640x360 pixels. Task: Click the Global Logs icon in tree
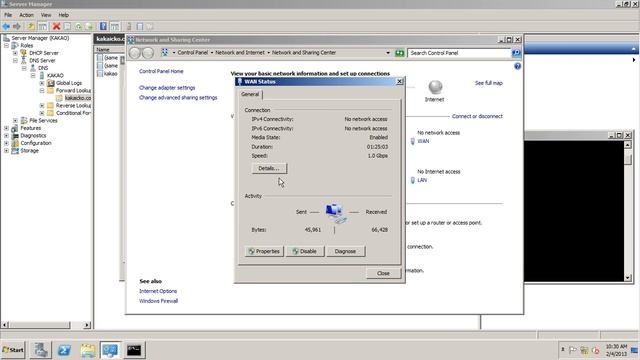coord(51,83)
